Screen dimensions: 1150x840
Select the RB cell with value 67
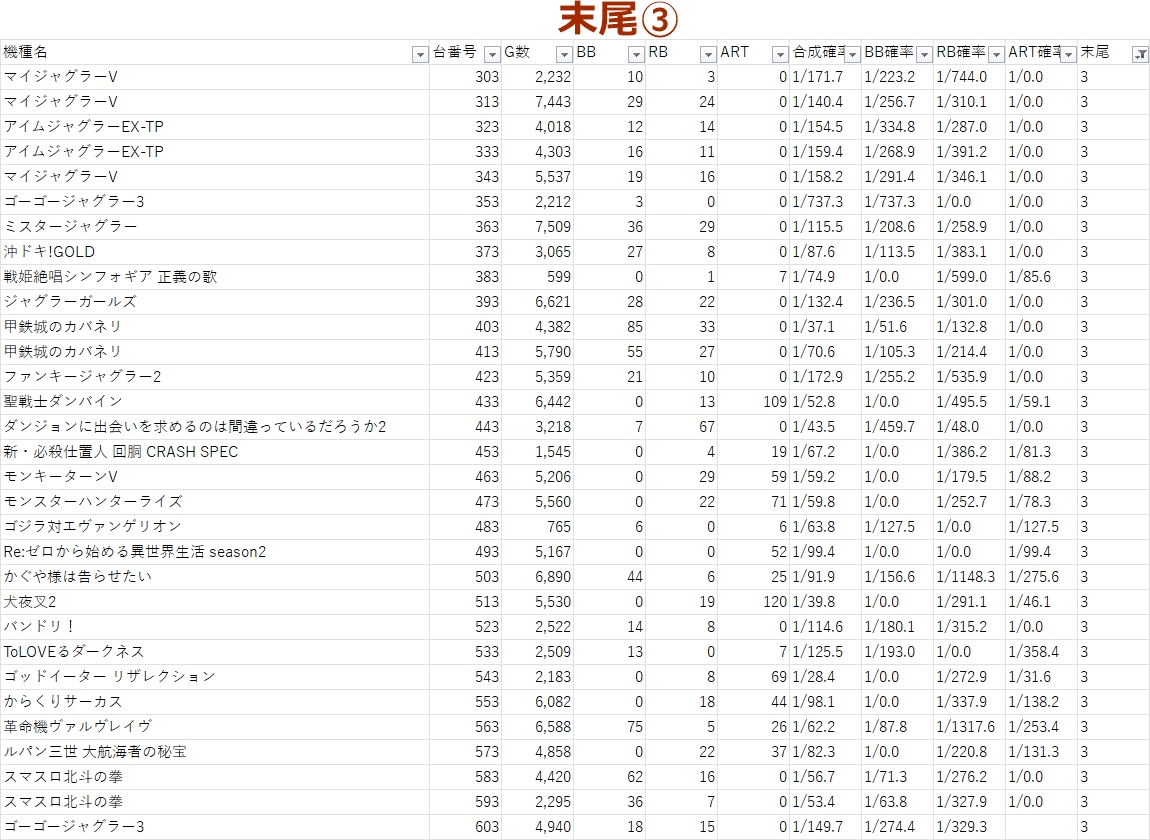[x=681, y=426]
